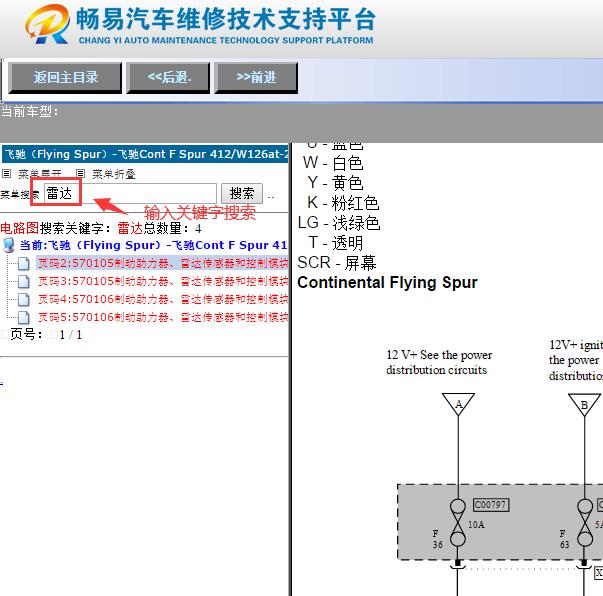Click the 当前车型: label

tap(30, 112)
